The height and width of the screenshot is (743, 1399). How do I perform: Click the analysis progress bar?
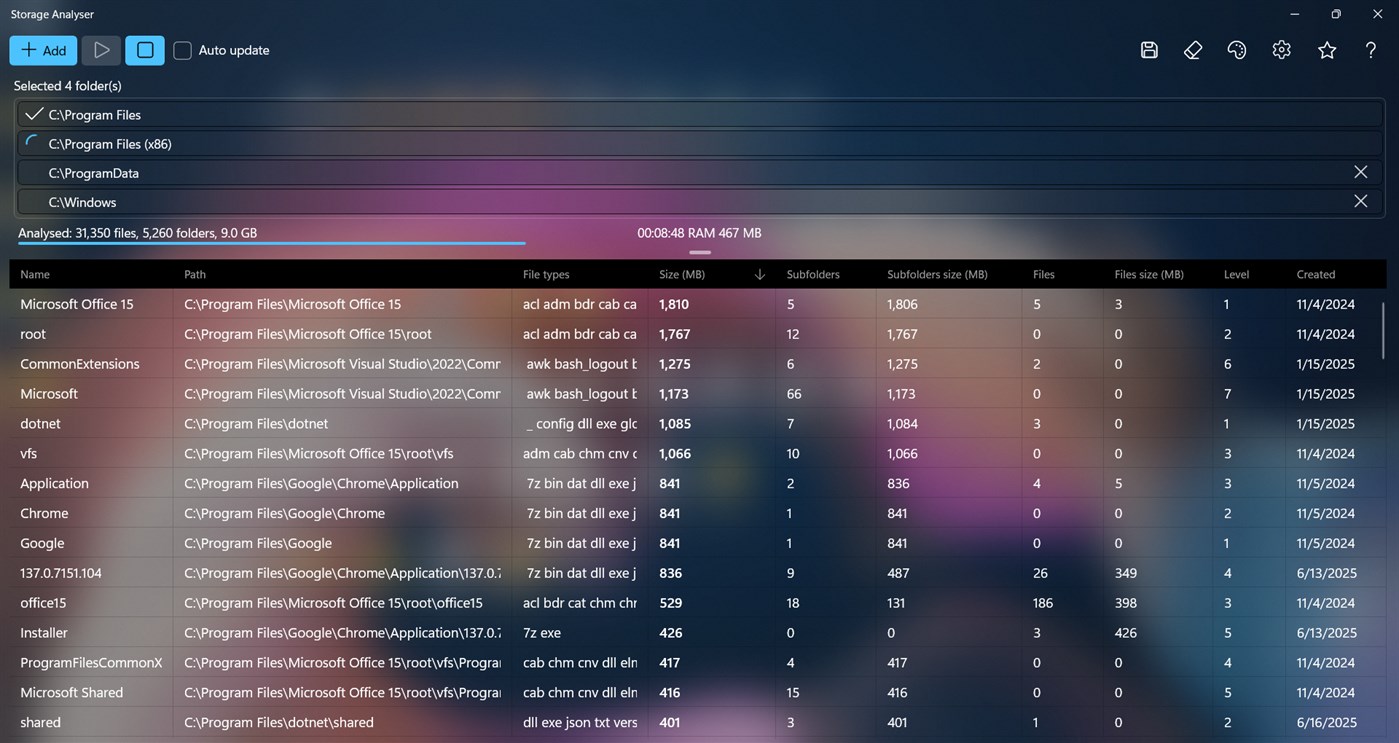[x=270, y=243]
